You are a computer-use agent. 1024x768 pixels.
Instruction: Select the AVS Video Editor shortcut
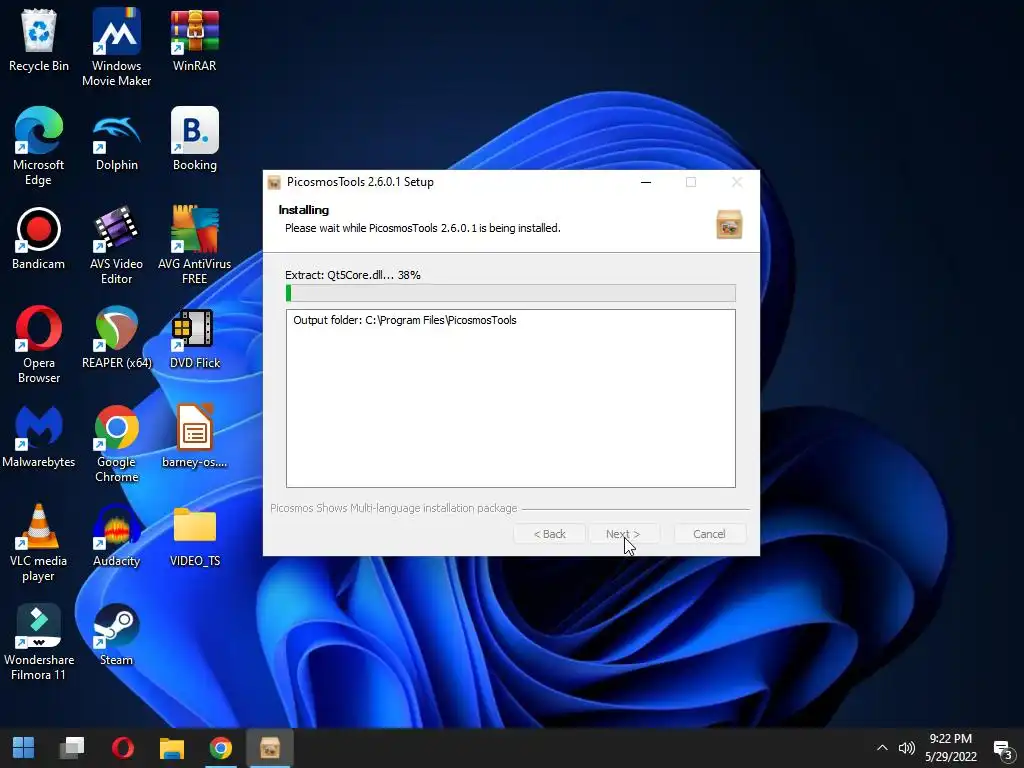pyautogui.click(x=116, y=245)
